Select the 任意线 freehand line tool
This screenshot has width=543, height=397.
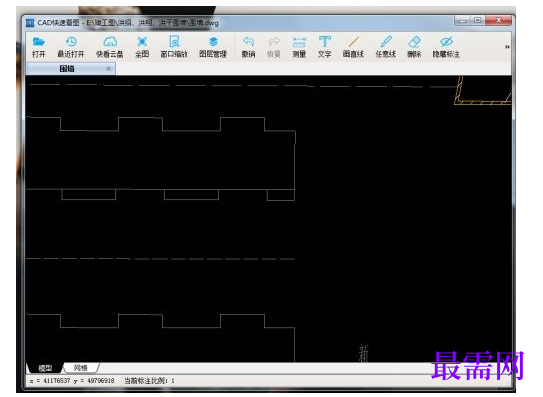[385, 47]
